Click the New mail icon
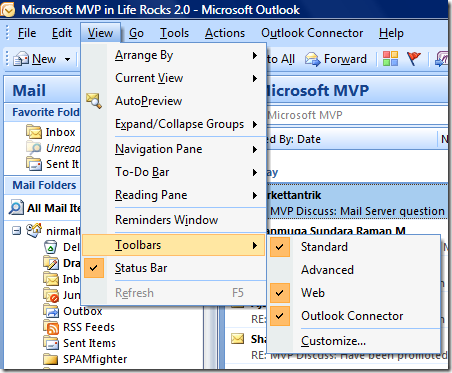 tap(21, 59)
